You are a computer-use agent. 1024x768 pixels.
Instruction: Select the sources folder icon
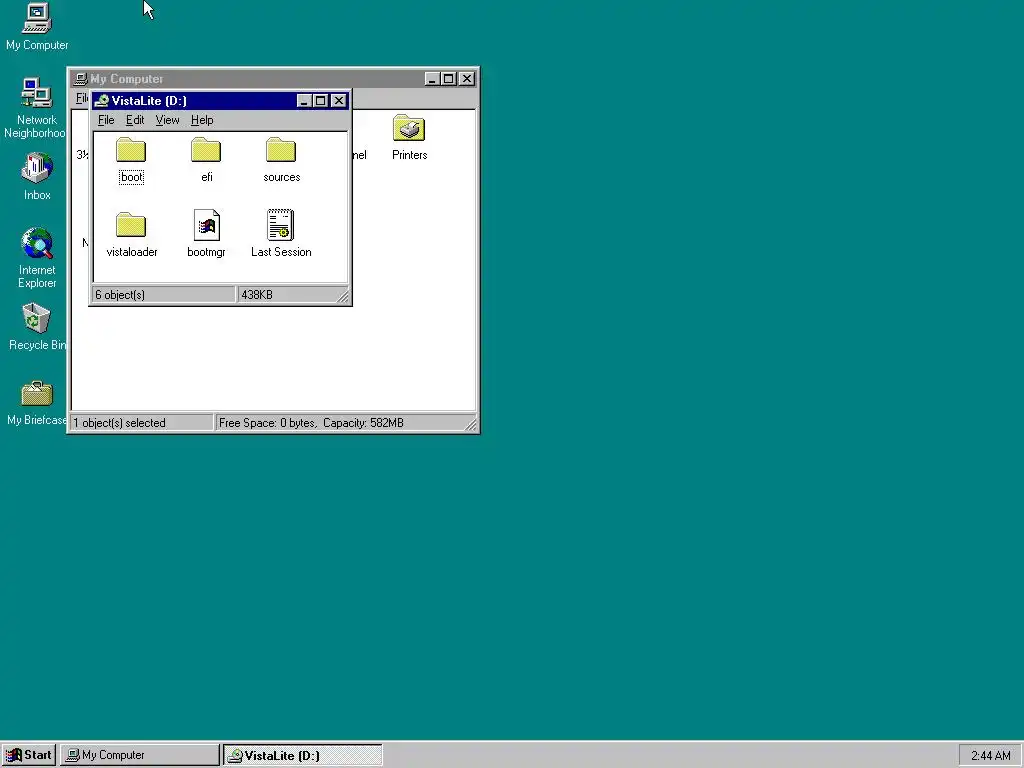281,150
